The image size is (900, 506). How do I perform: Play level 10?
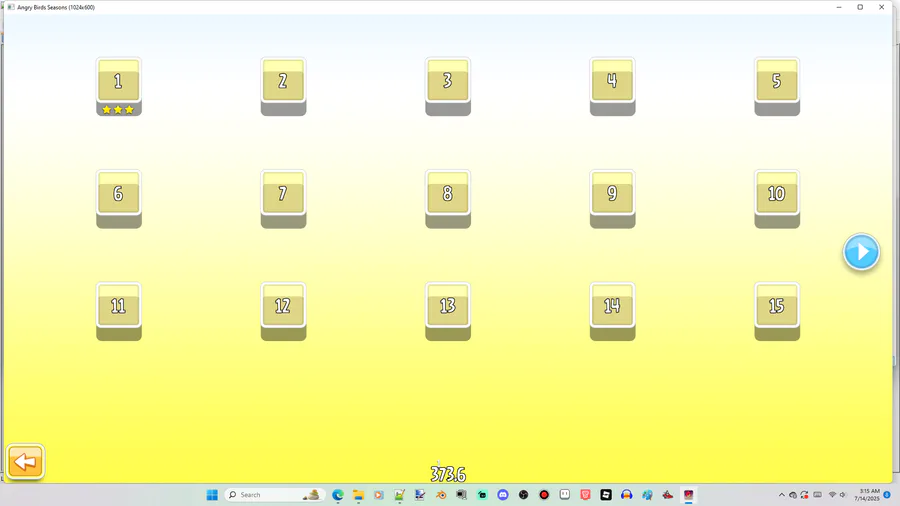coord(777,198)
